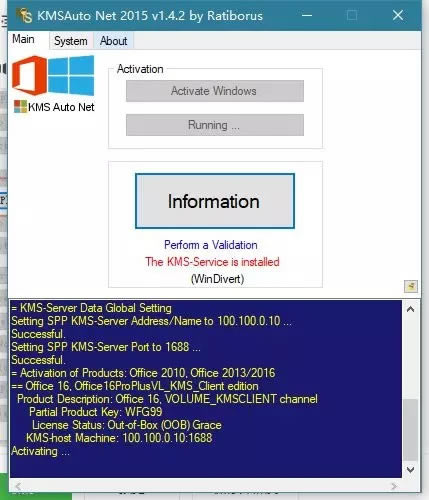Screen dimensions: 429x500
Task: Click log line KMS-Server Data Global Setting
Action: [x=91, y=308]
